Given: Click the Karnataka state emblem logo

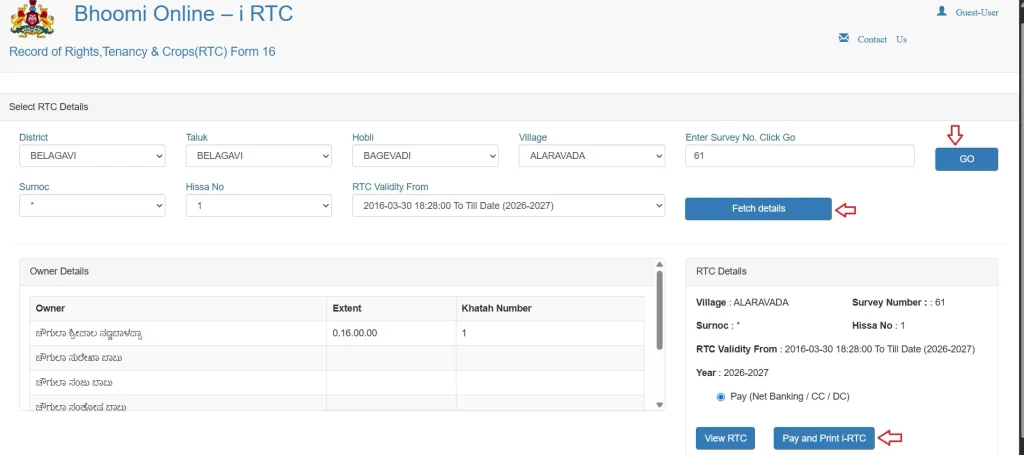Looking at the screenshot, I should coord(32,20).
